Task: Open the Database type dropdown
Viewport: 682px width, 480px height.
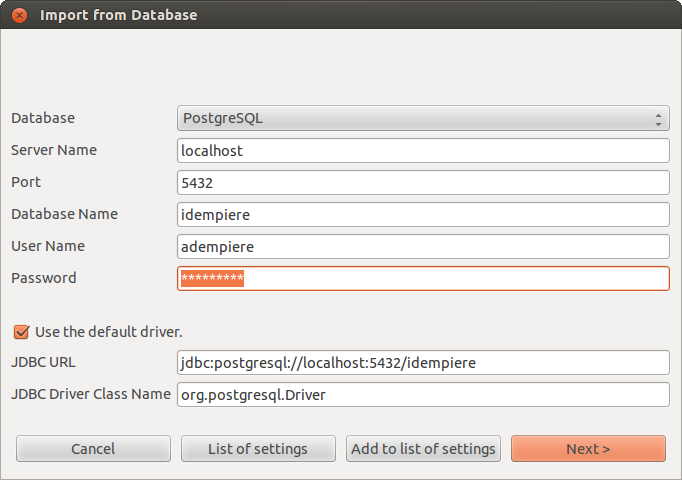Action: pos(423,118)
